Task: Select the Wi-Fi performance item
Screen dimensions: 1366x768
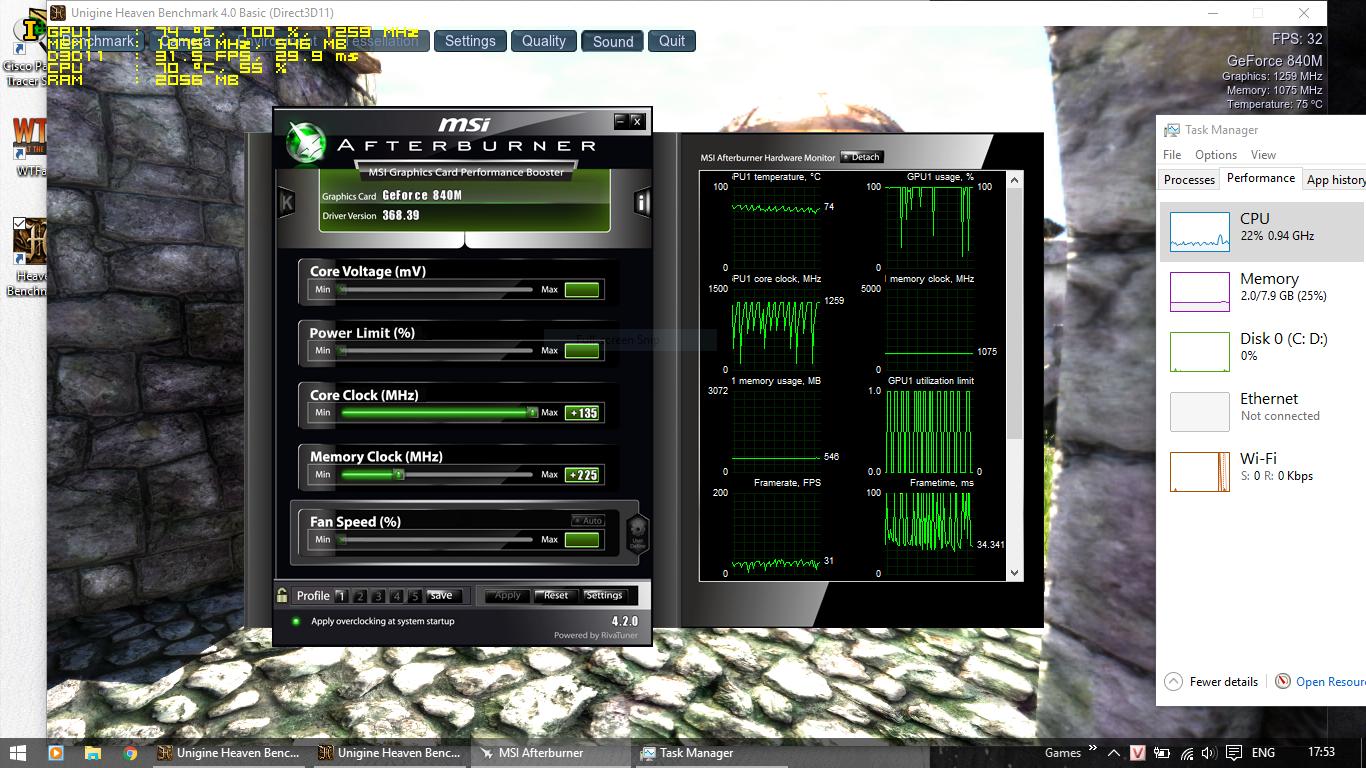Action: (1262, 471)
